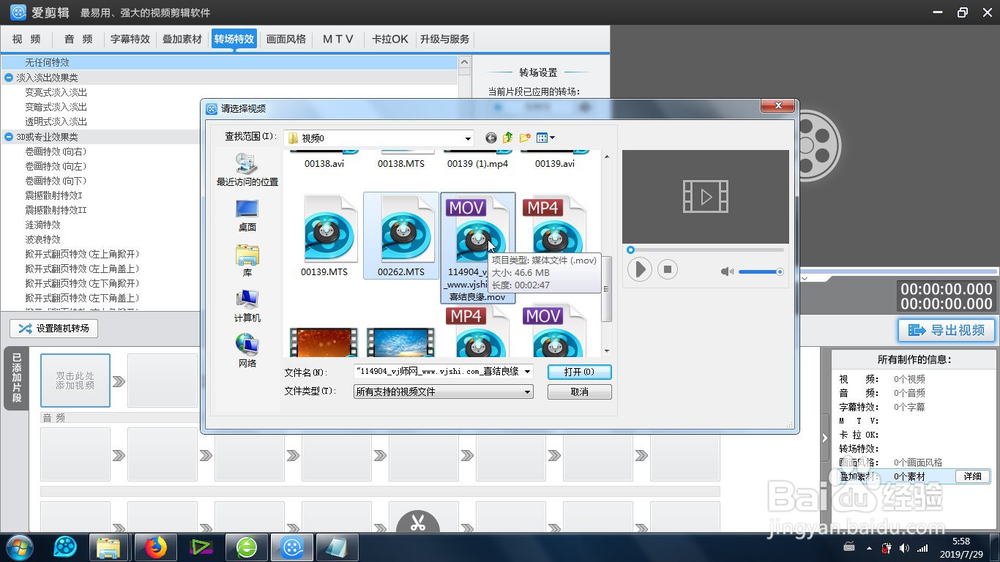This screenshot has width=1000, height=562.
Task: Click the 双击此处添加视频 clip slot
Action: click(75, 381)
